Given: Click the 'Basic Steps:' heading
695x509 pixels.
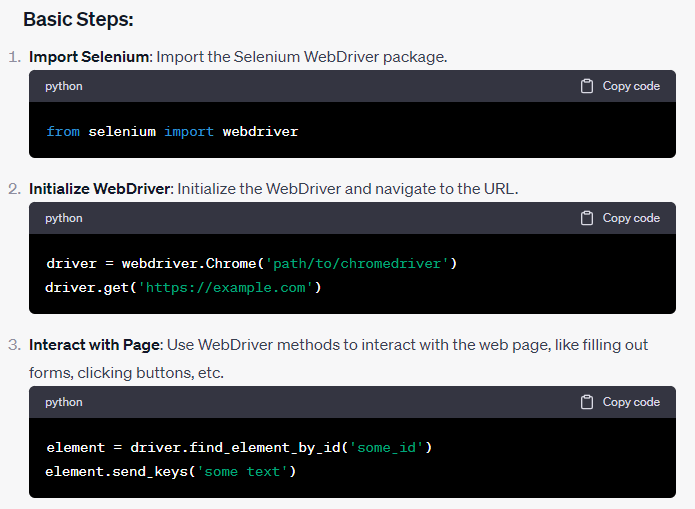Looking at the screenshot, I should point(78,20).
